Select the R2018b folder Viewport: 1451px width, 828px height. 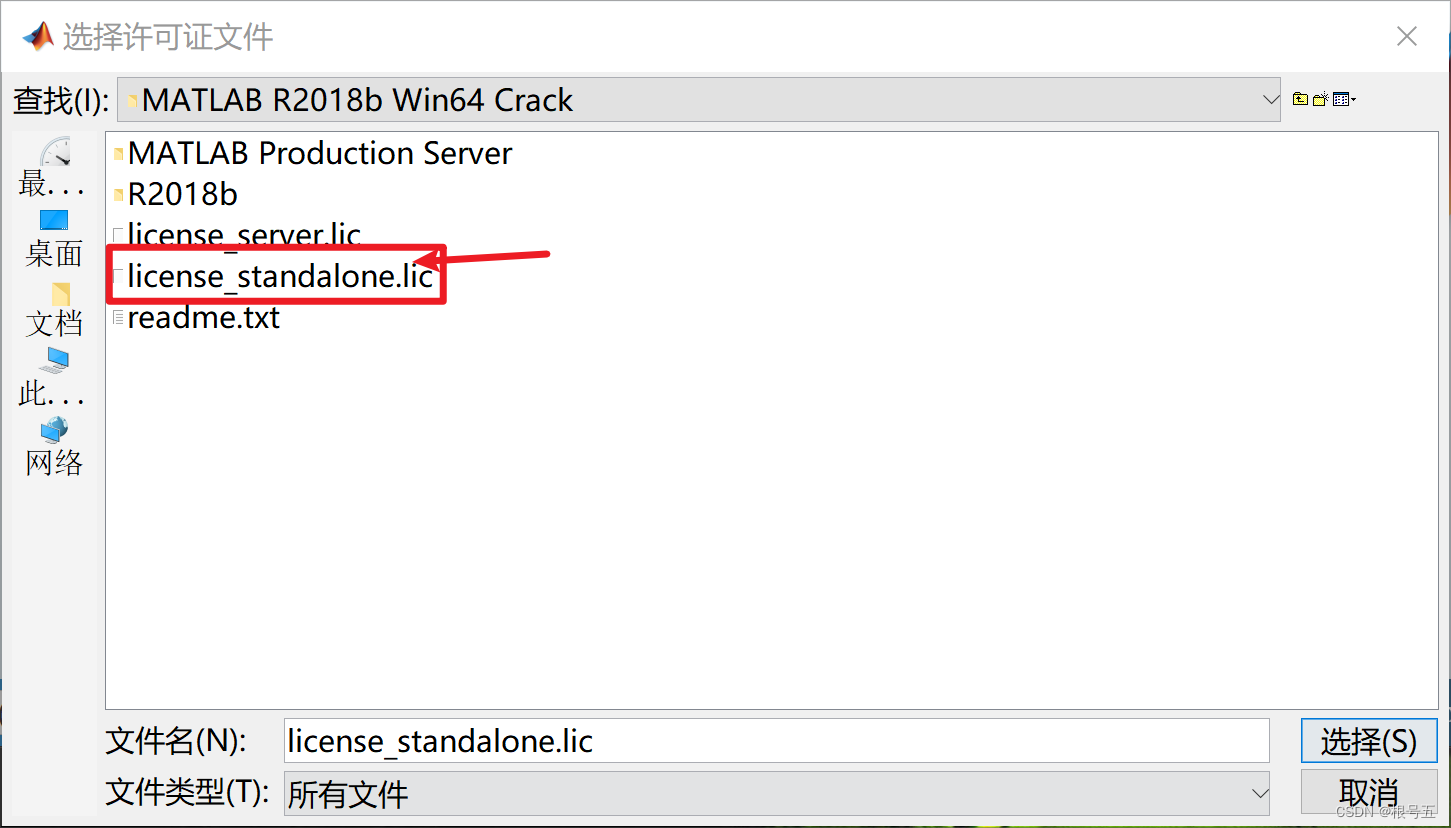coord(182,194)
